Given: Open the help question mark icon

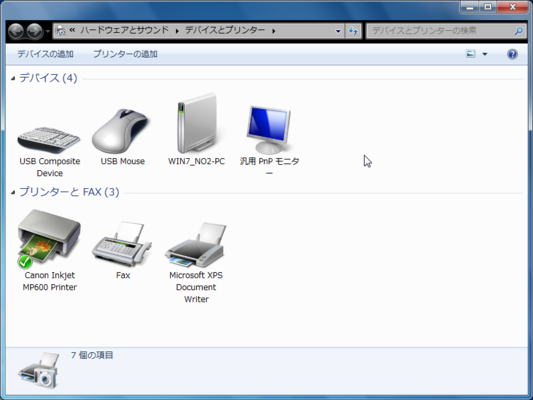Looking at the screenshot, I should (512, 54).
